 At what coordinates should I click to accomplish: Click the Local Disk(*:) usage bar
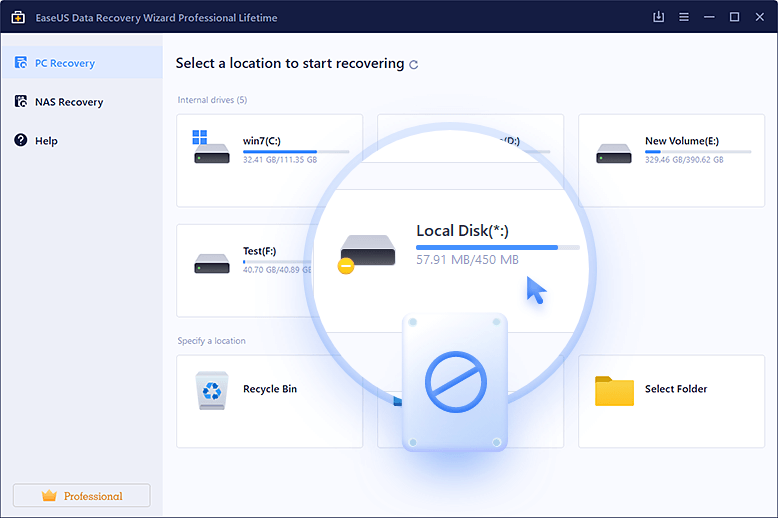point(497,247)
